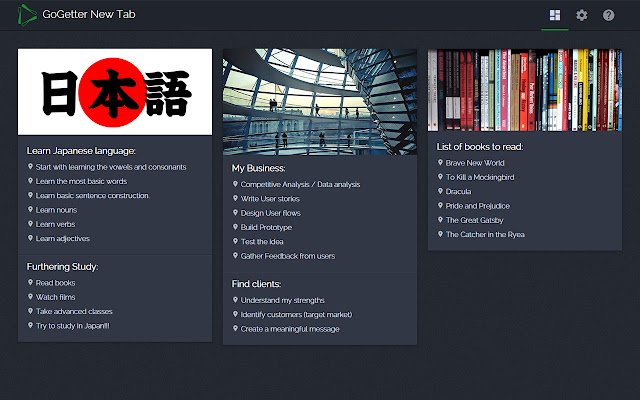
Task: Click pin icon beside Learn adjectives
Action: click(x=30, y=238)
